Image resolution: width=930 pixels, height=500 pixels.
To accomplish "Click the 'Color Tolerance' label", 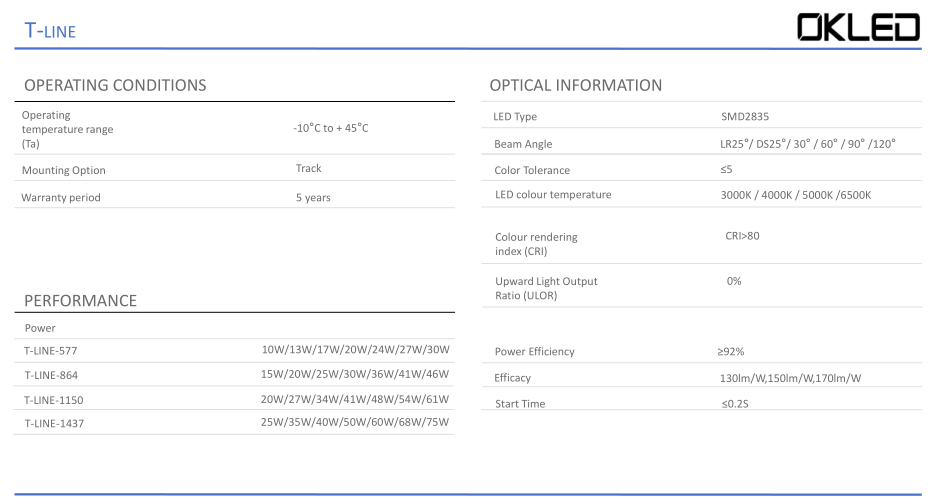I will click(x=532, y=170).
